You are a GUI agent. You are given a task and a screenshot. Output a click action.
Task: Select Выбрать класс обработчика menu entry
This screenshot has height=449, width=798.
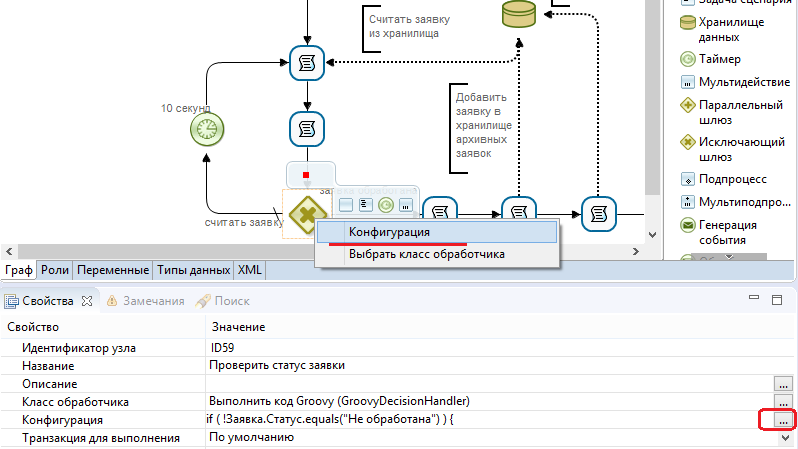426,254
